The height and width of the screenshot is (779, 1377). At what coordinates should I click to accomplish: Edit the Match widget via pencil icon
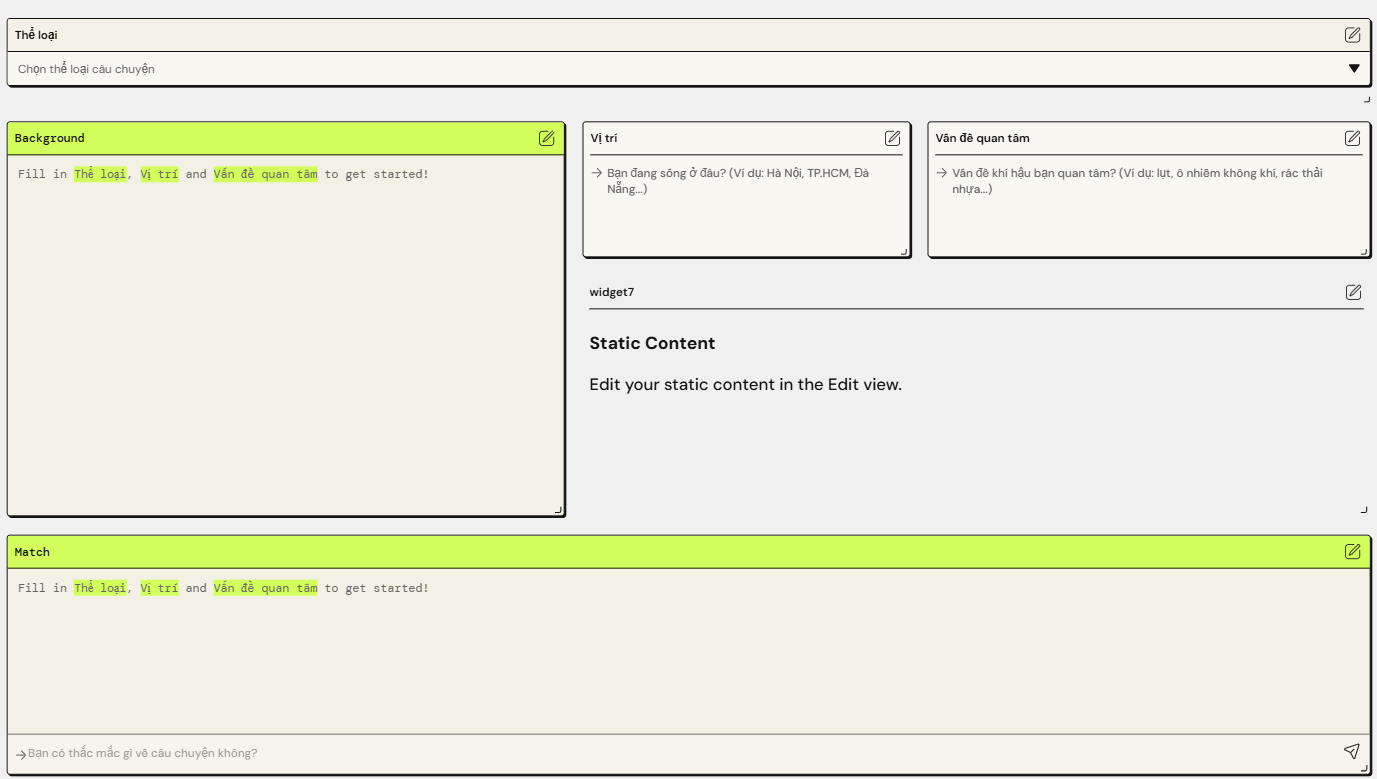[1353, 551]
